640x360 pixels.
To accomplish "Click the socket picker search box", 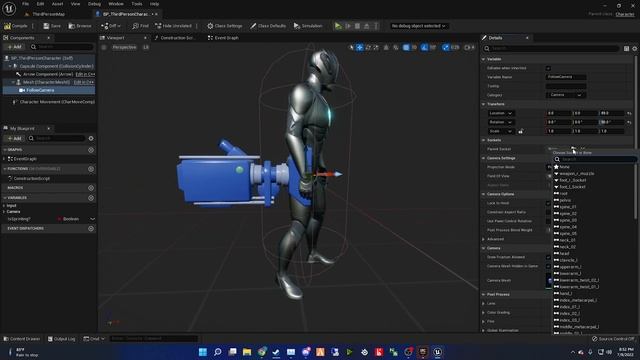I will pos(595,159).
